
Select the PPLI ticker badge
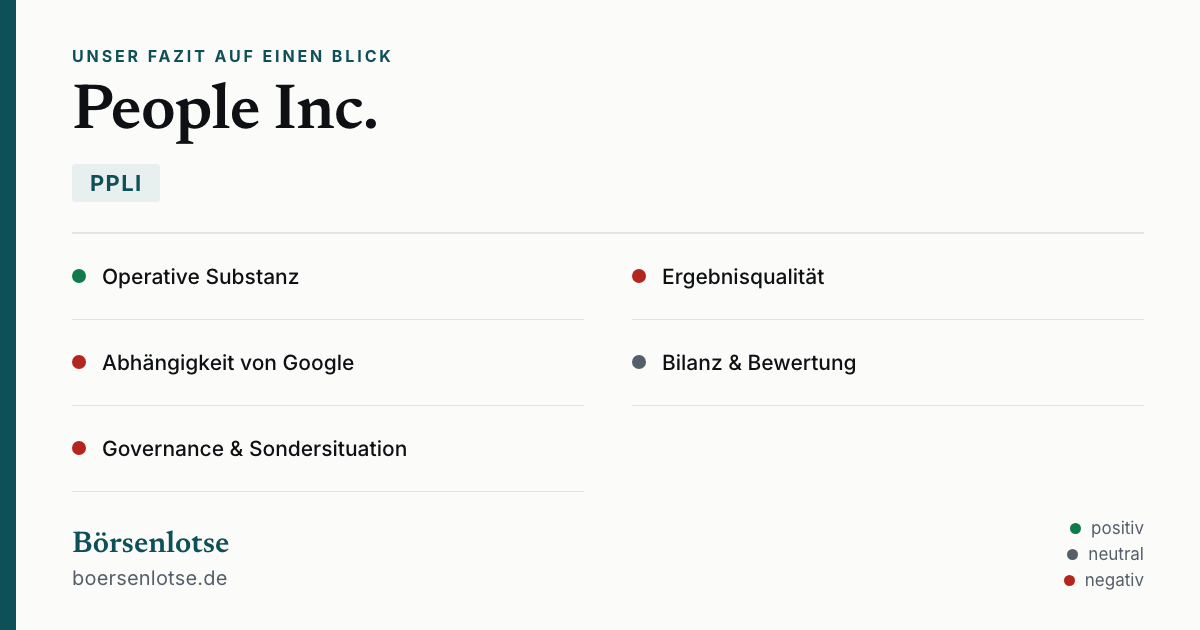pyautogui.click(x=116, y=183)
